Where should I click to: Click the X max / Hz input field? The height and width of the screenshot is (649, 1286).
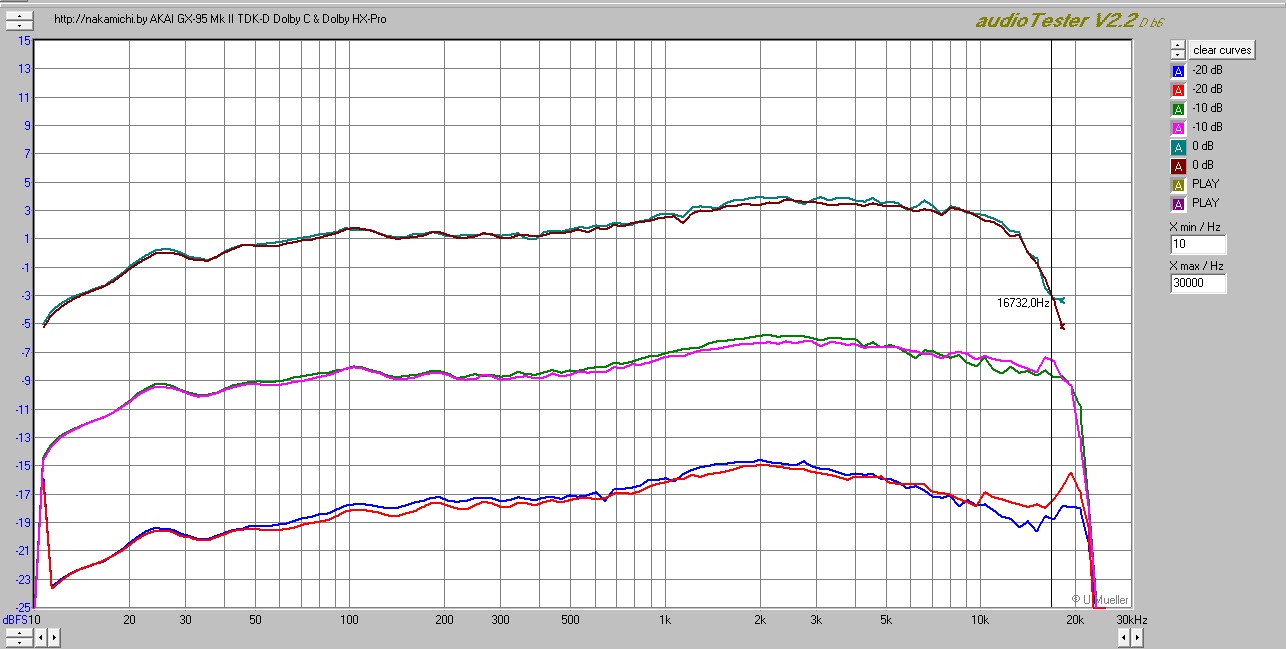click(x=1198, y=284)
